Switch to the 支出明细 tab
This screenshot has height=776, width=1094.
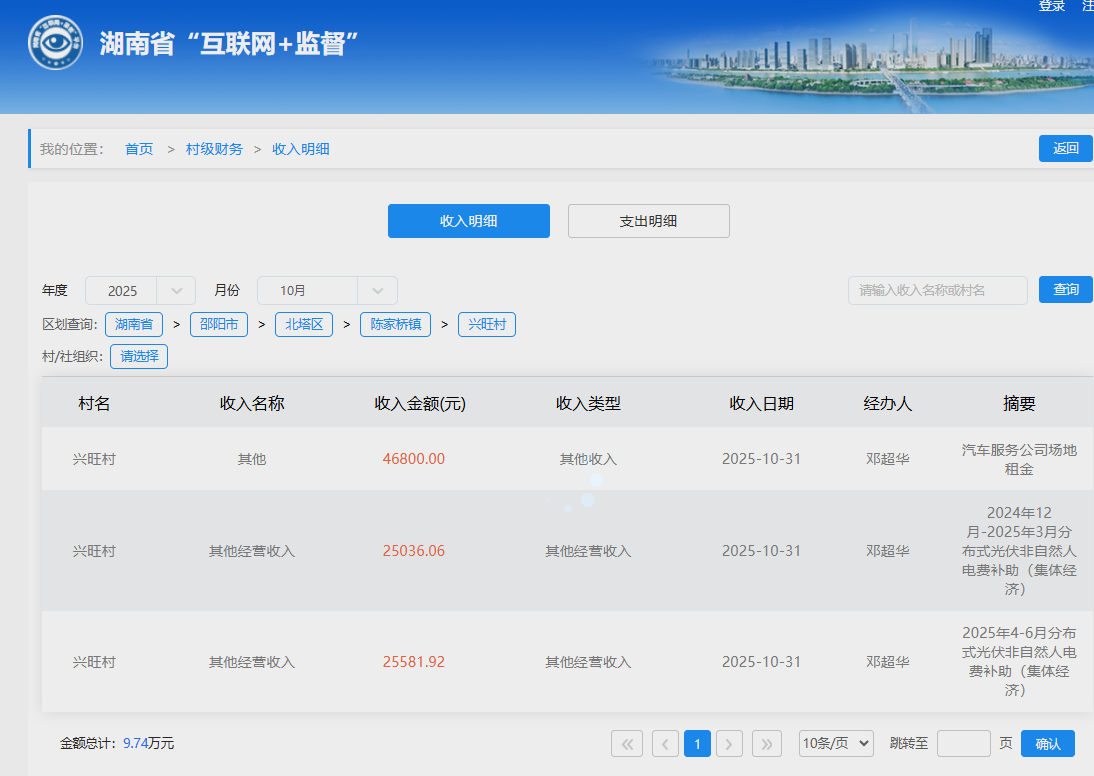coord(648,221)
